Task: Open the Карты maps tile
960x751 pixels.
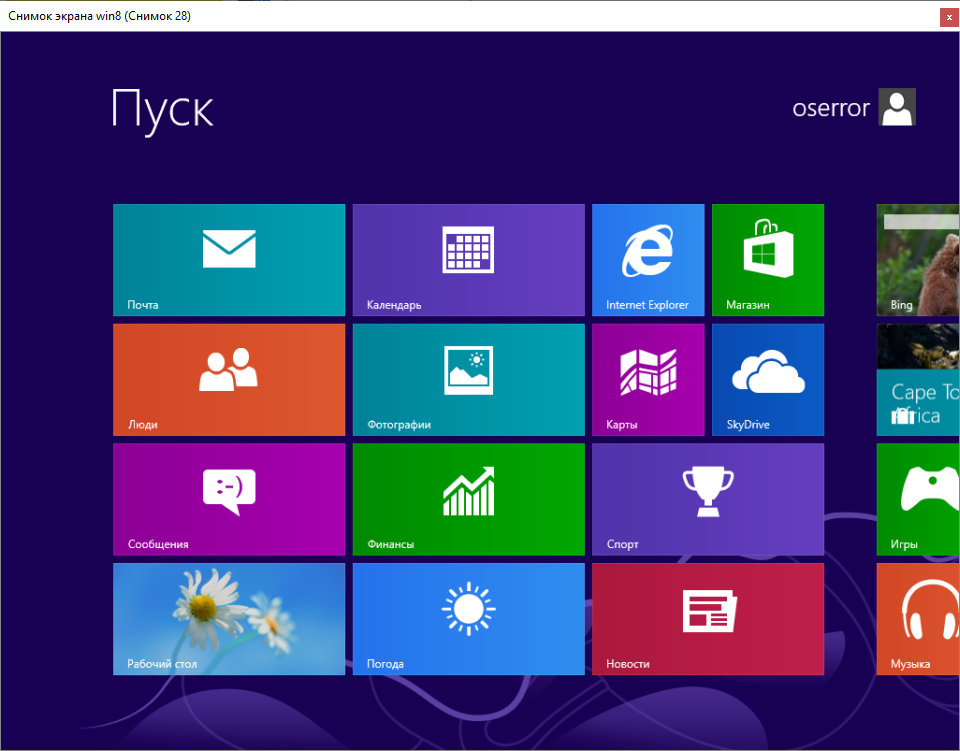Action: tap(648, 379)
